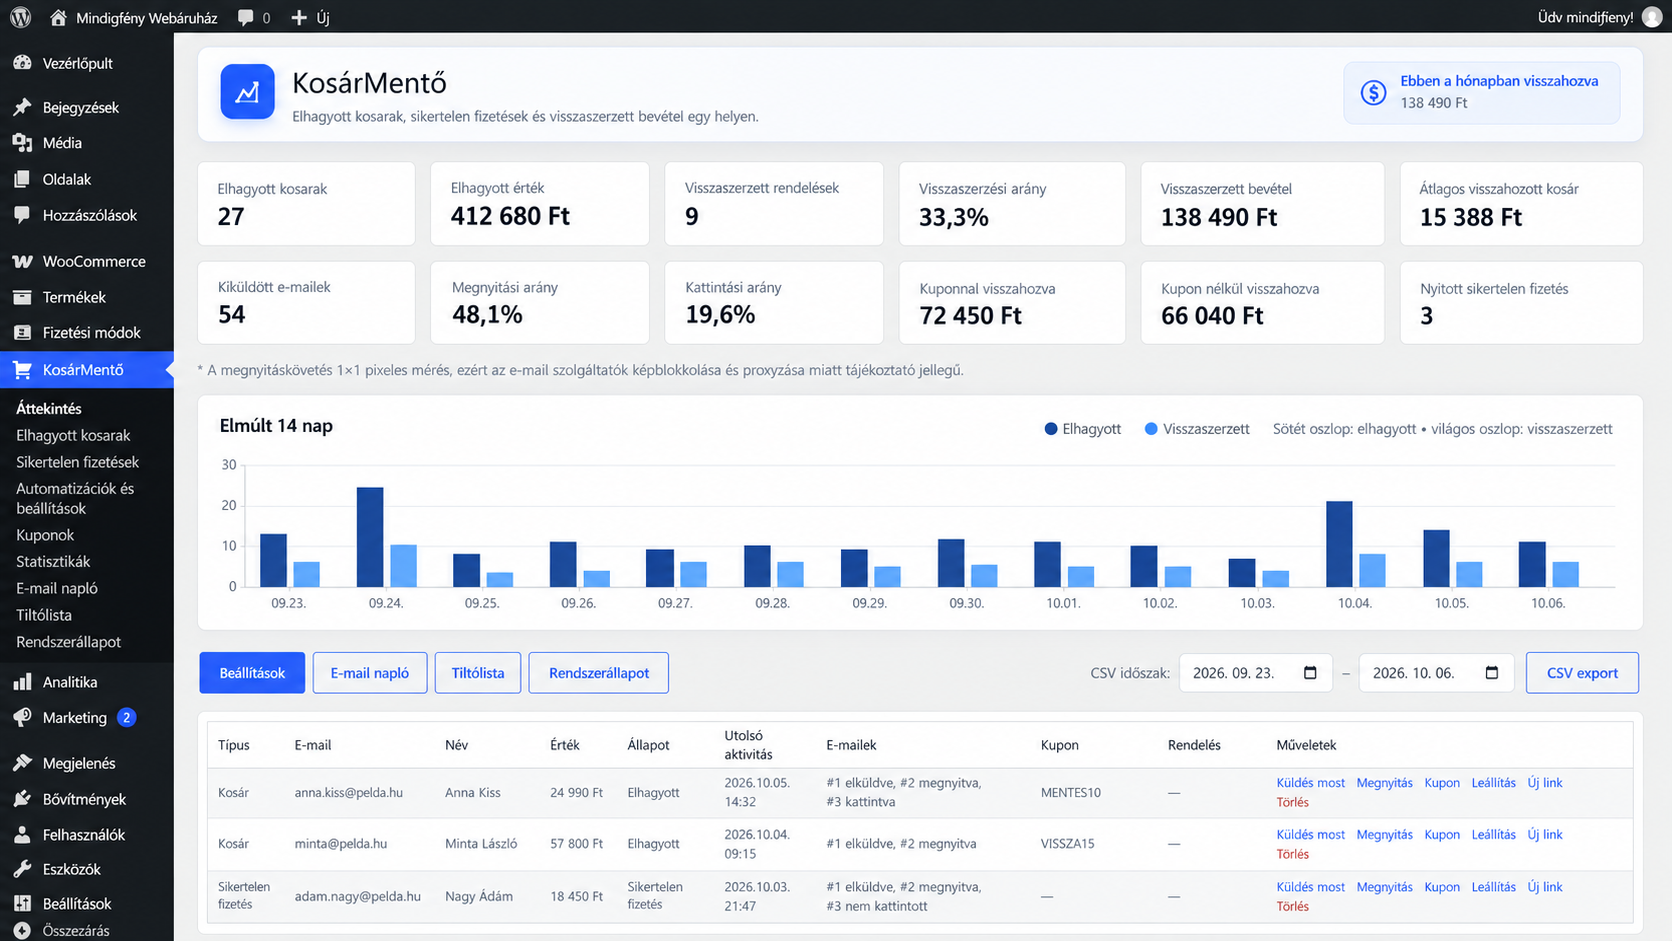The image size is (1672, 941).
Task: Open the calendar picker for start date
Action: coord(1310,673)
